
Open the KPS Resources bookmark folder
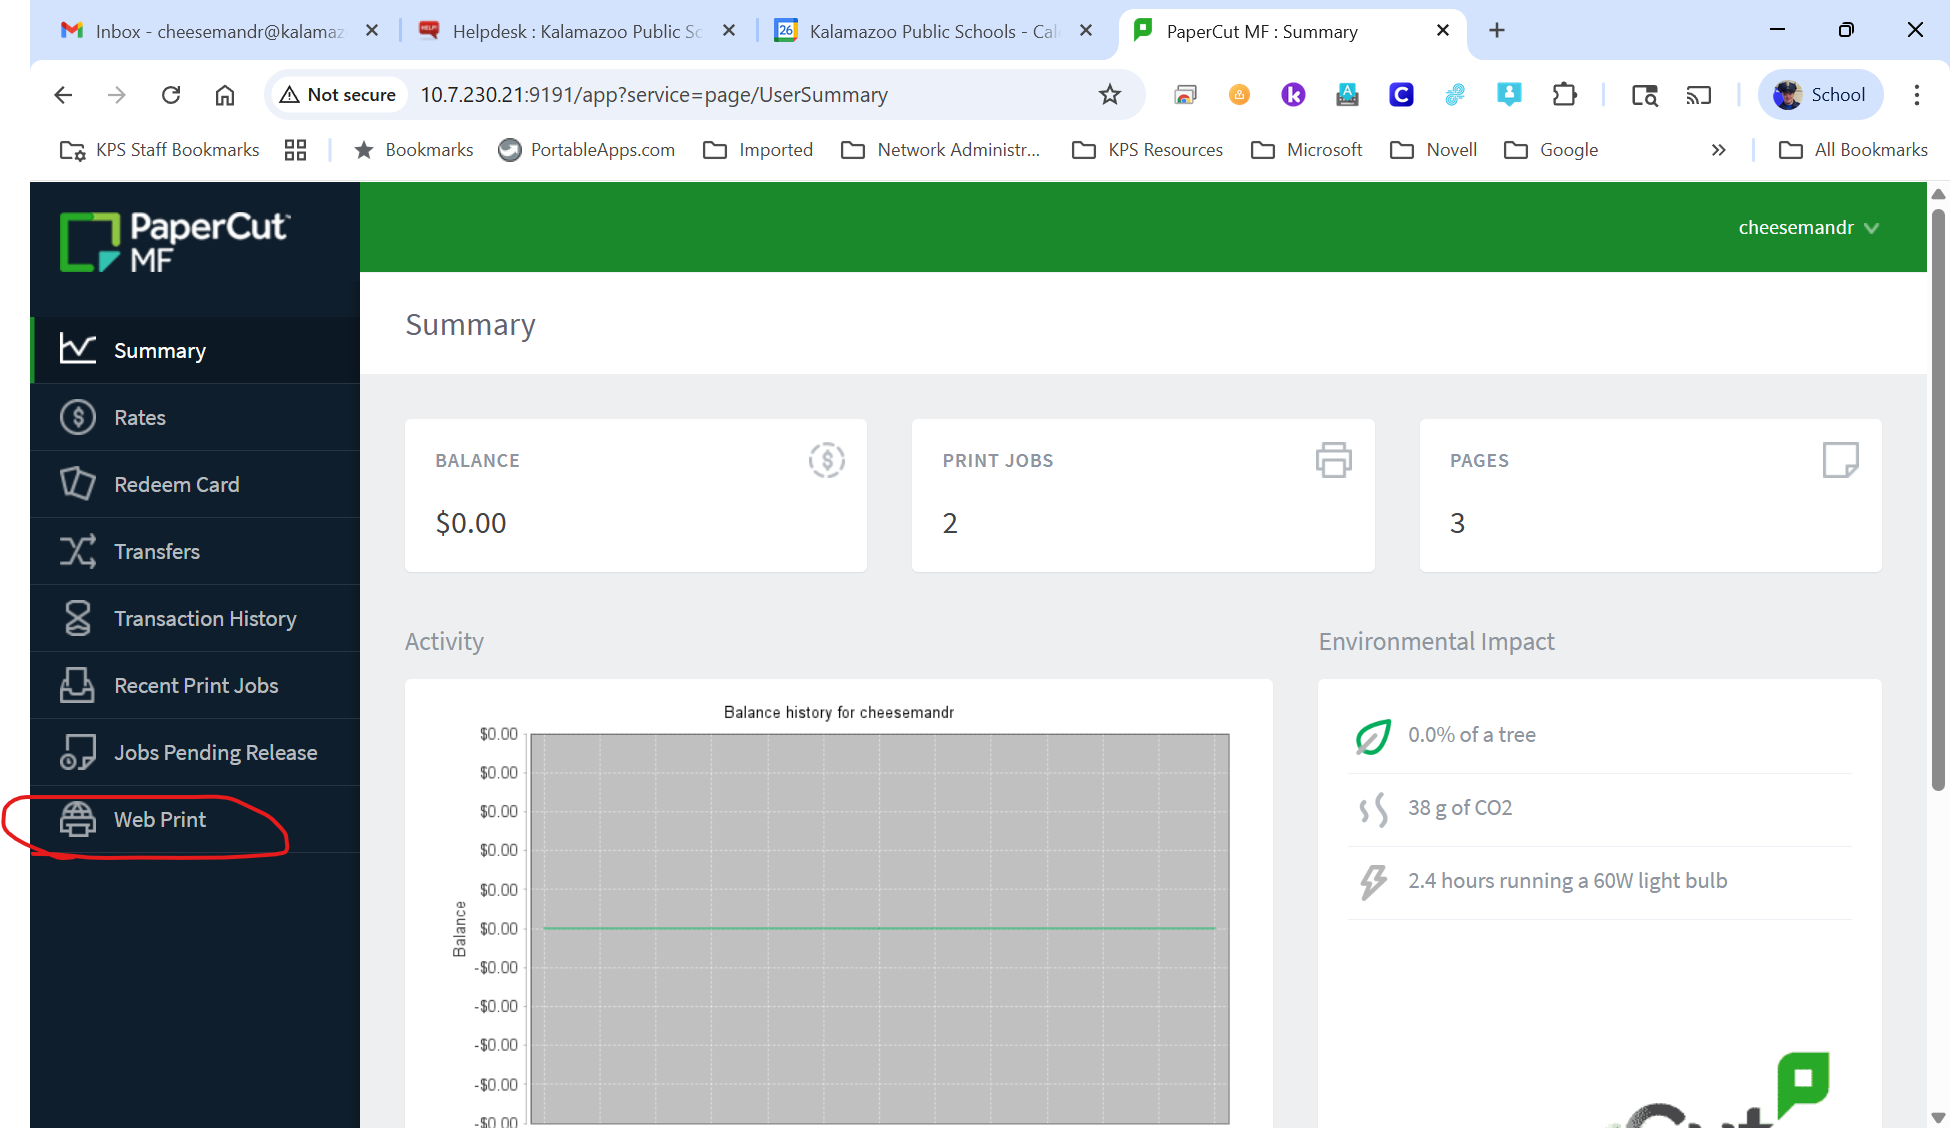pyautogui.click(x=1148, y=150)
